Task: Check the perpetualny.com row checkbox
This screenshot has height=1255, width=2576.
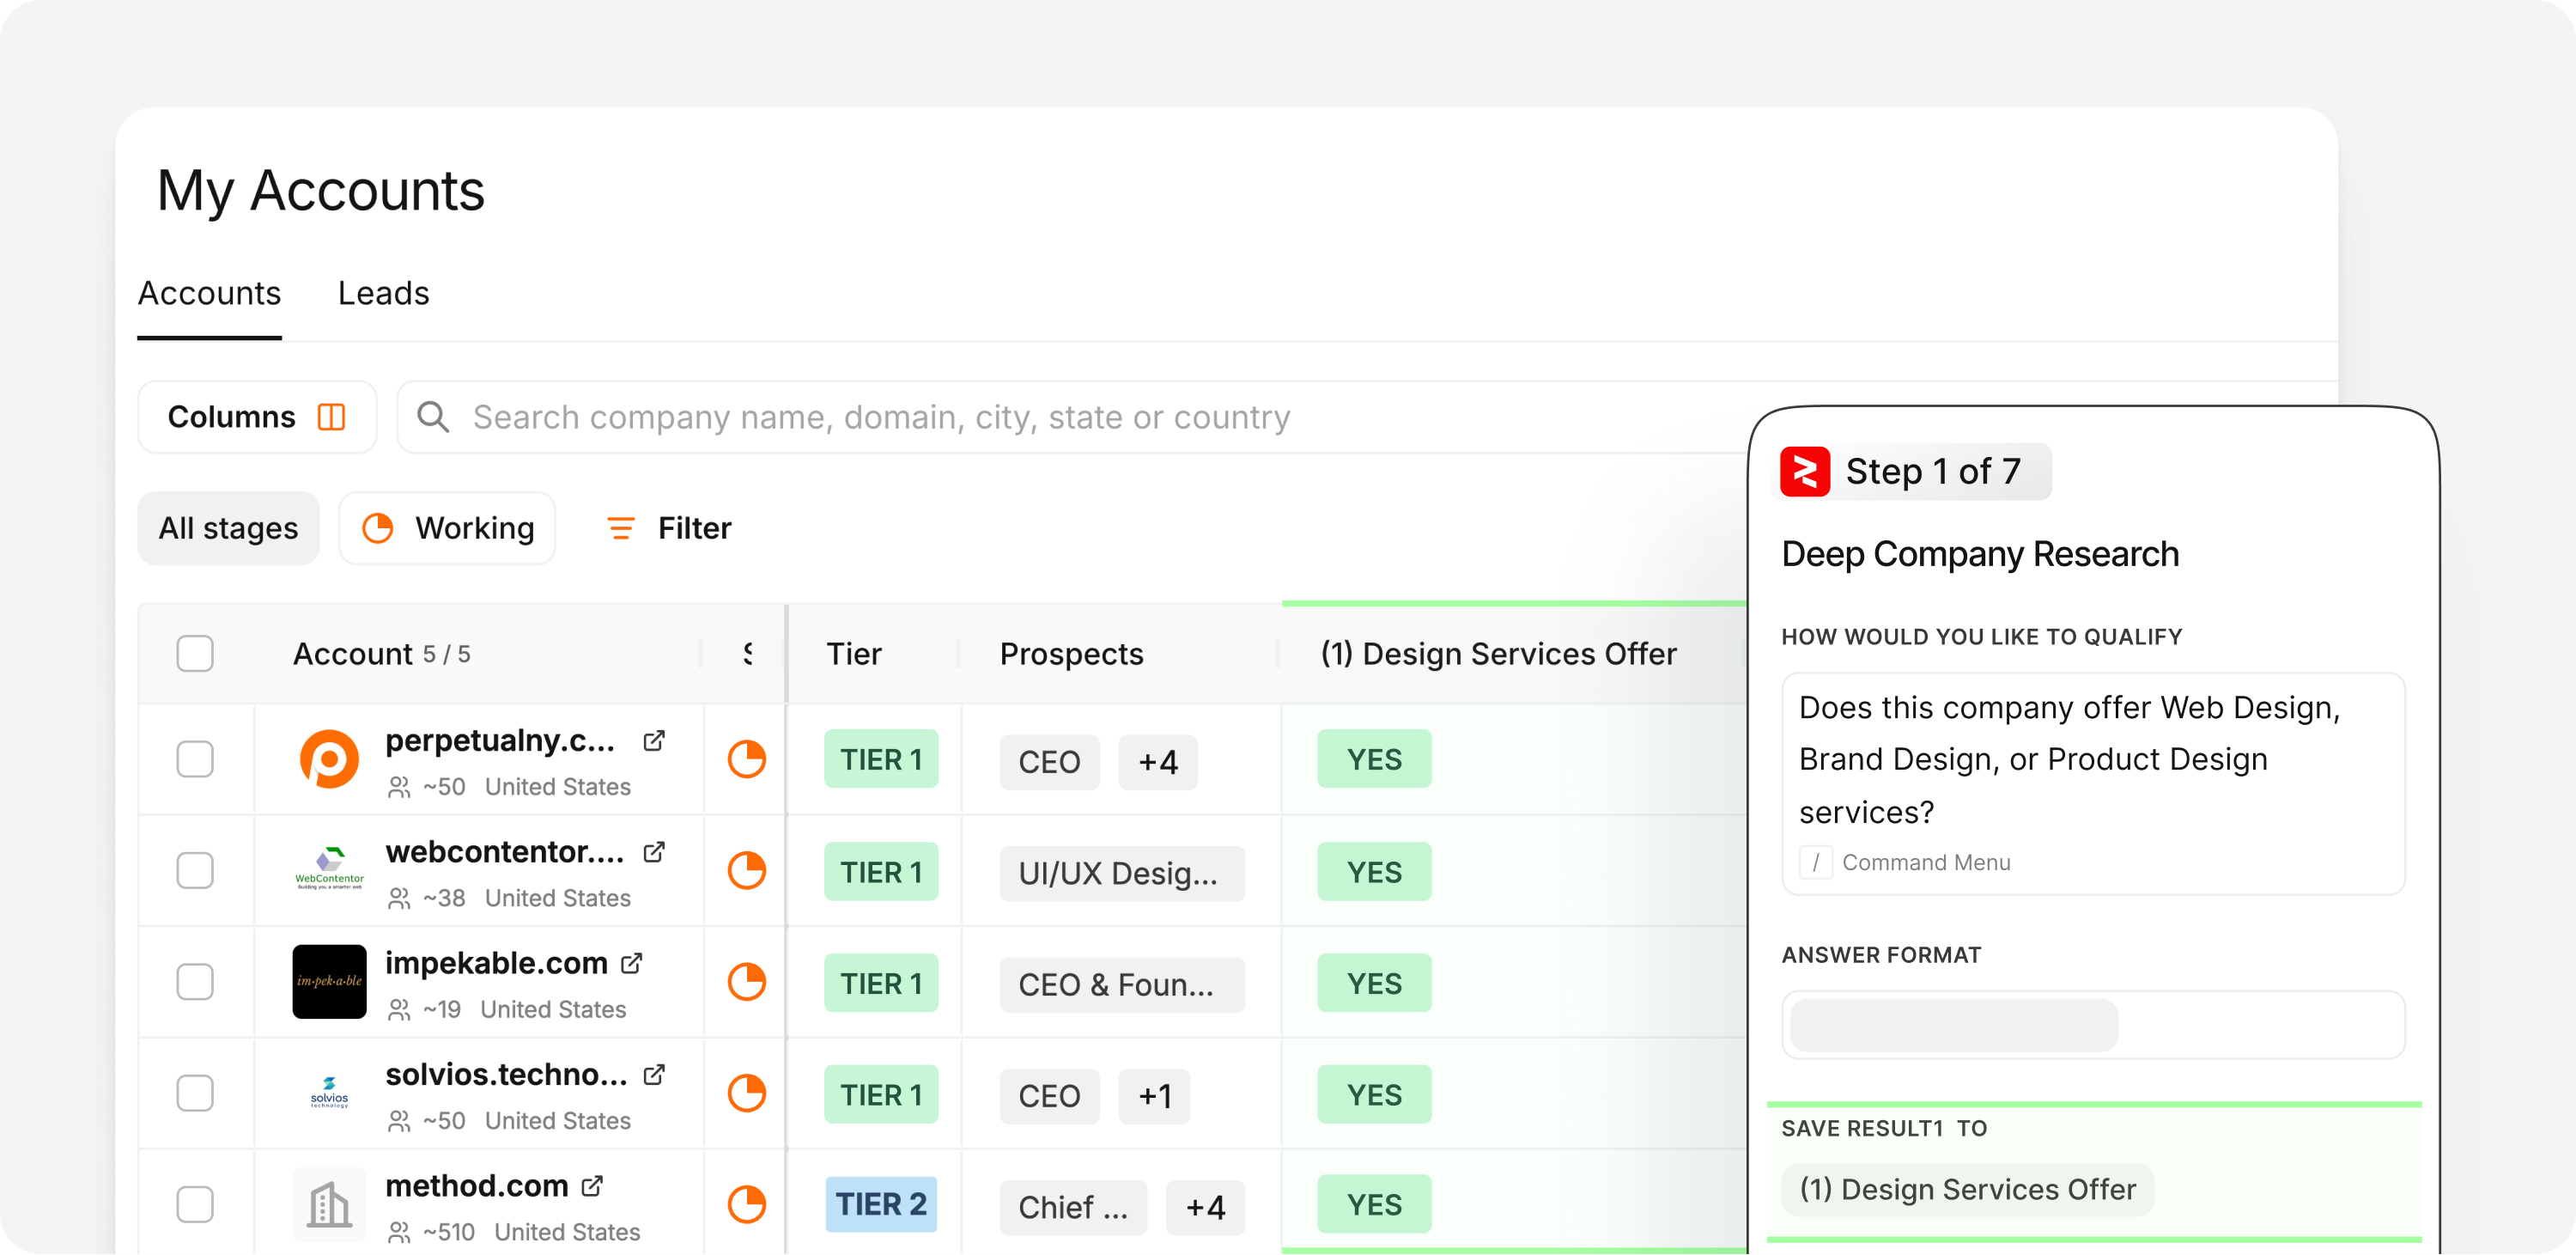Action: (x=195, y=759)
